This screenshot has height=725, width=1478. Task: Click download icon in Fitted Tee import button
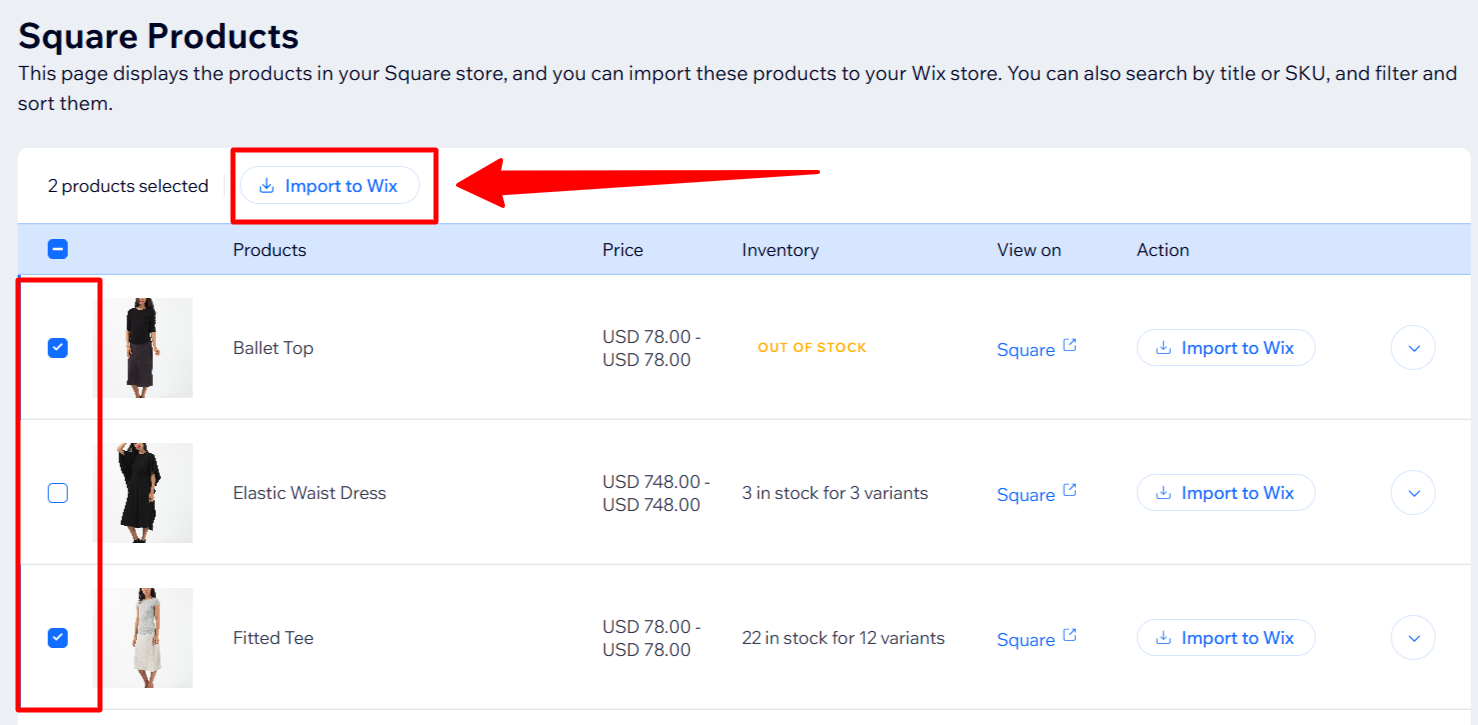click(x=1163, y=638)
